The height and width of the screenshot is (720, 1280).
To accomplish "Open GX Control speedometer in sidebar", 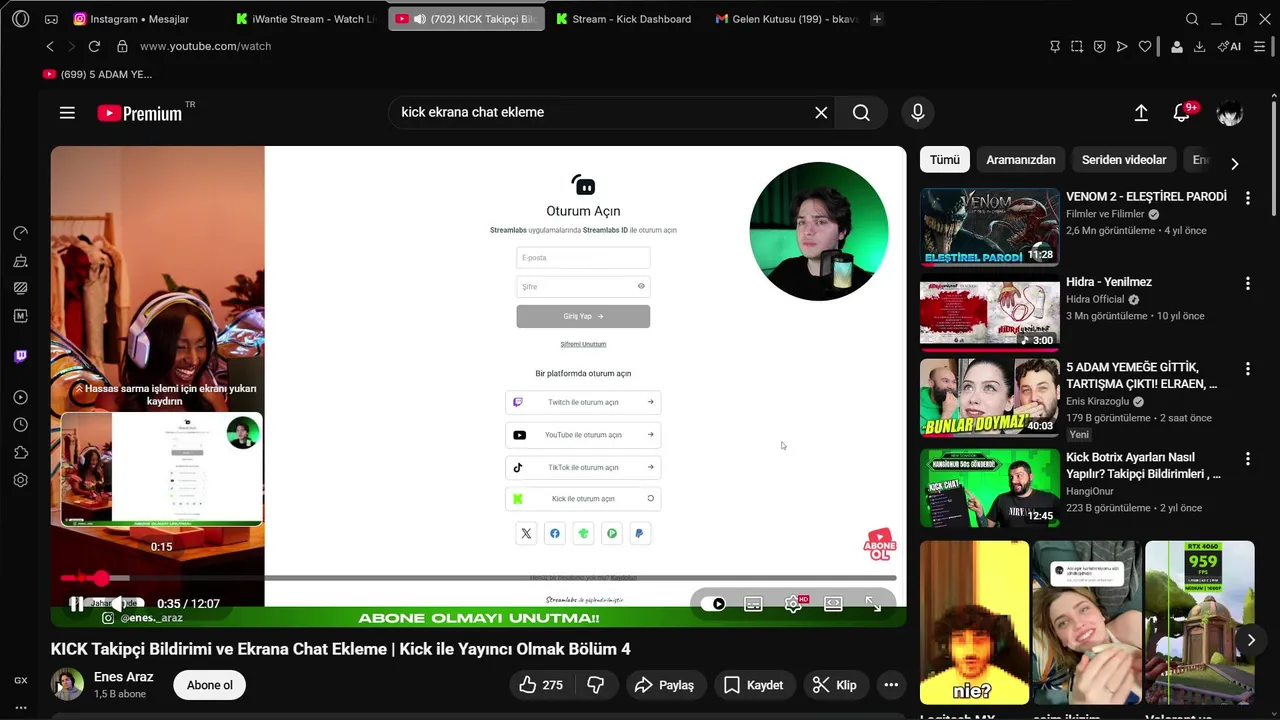I will point(21,233).
